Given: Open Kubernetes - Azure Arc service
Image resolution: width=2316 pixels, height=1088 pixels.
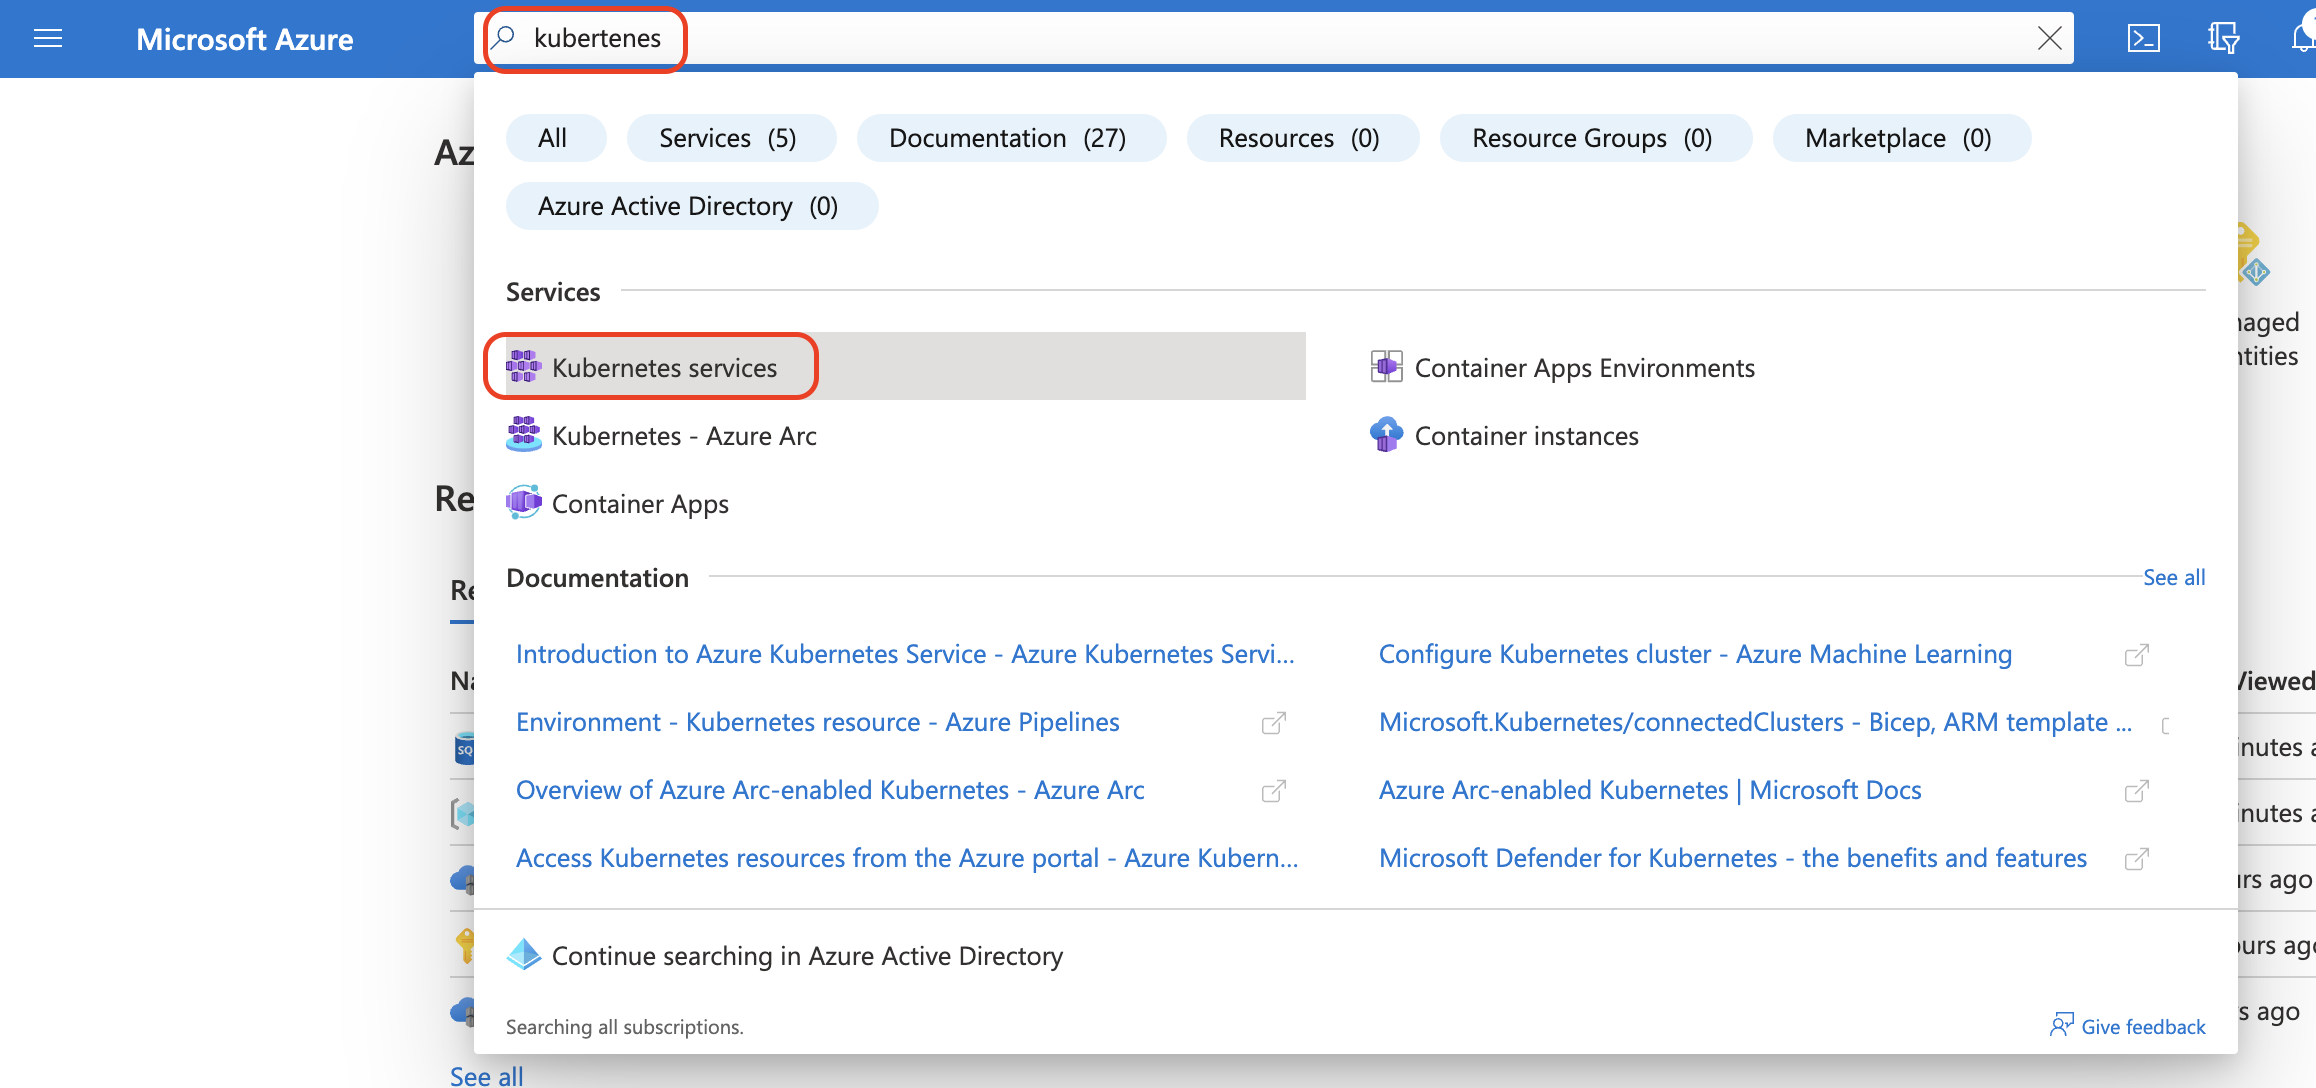Looking at the screenshot, I should click(683, 436).
